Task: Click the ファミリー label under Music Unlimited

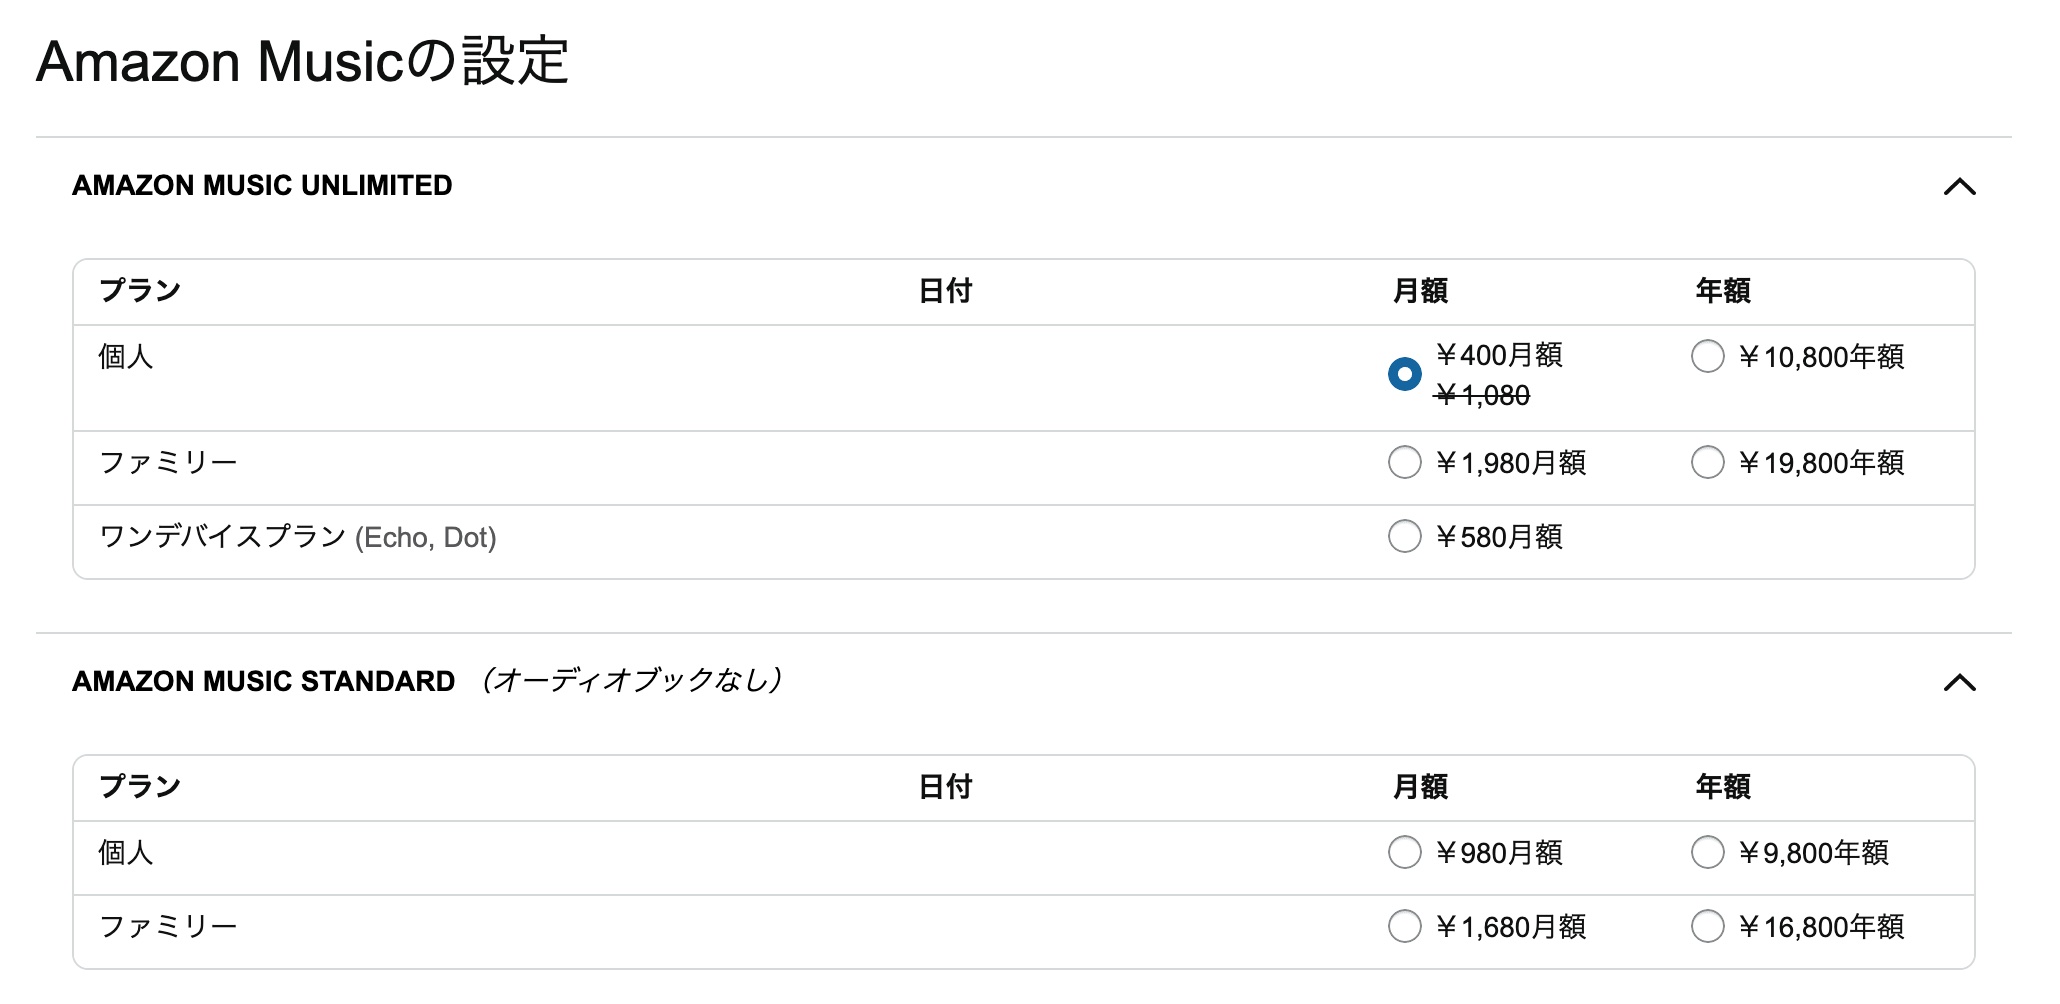Action: [168, 463]
